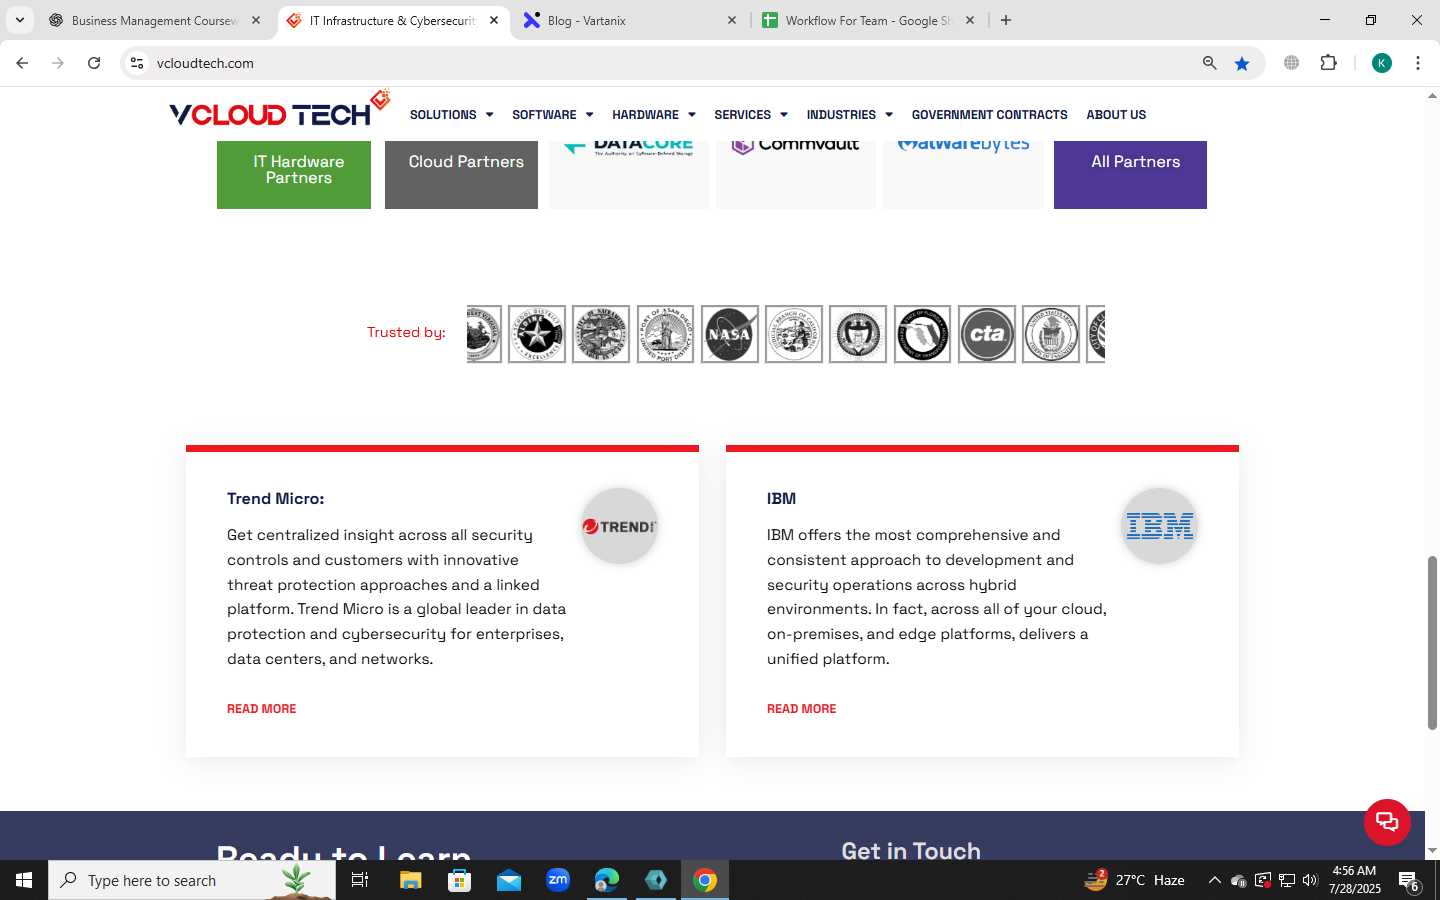The width and height of the screenshot is (1440, 900).
Task: Click the page vertical scrollbar thumb
Action: tap(1432, 643)
